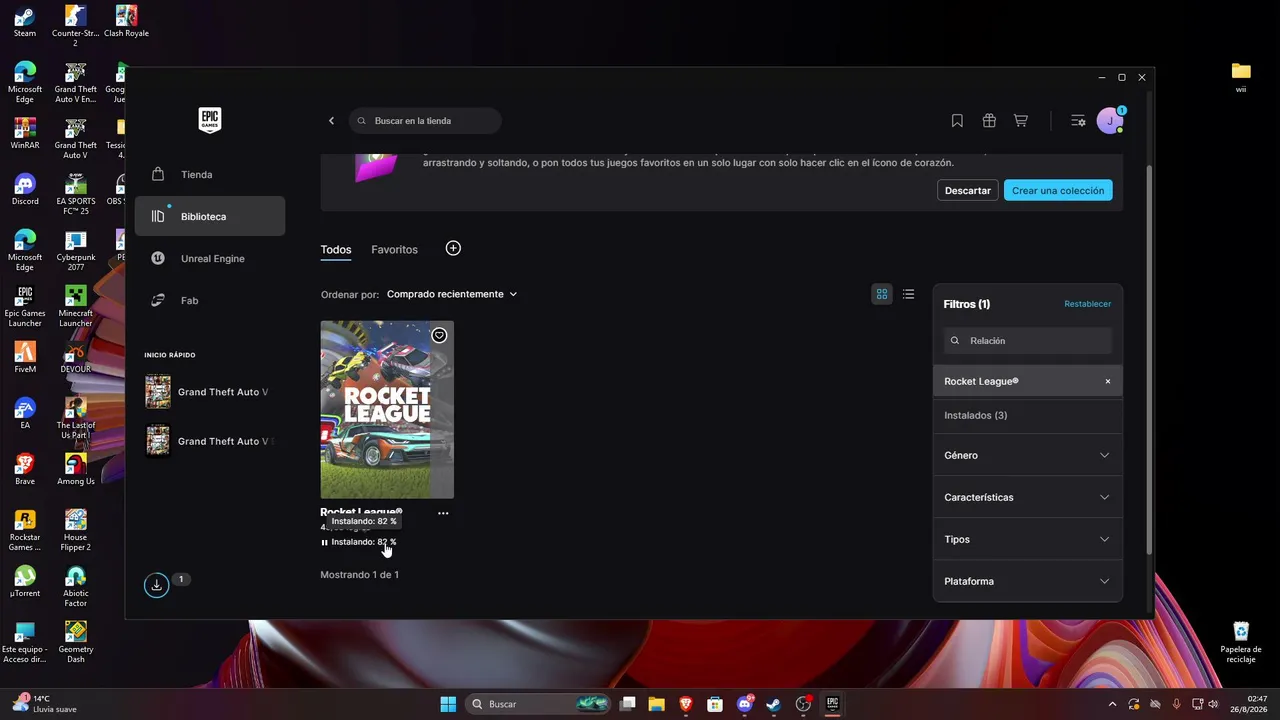
Task: Click the Restablecer filters link
Action: pos(1087,304)
